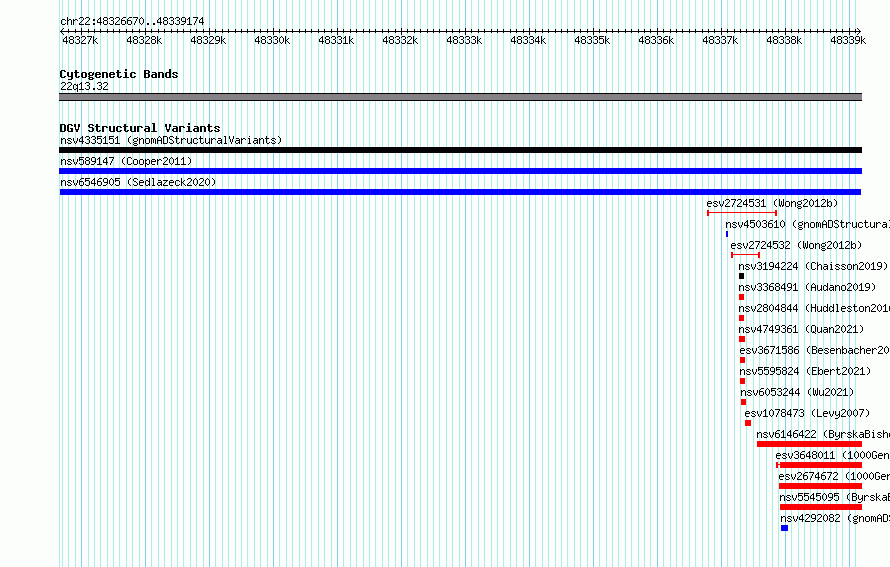Open nsv6146422 ByrskaBishop variant label

pyautogui.click(x=823, y=434)
